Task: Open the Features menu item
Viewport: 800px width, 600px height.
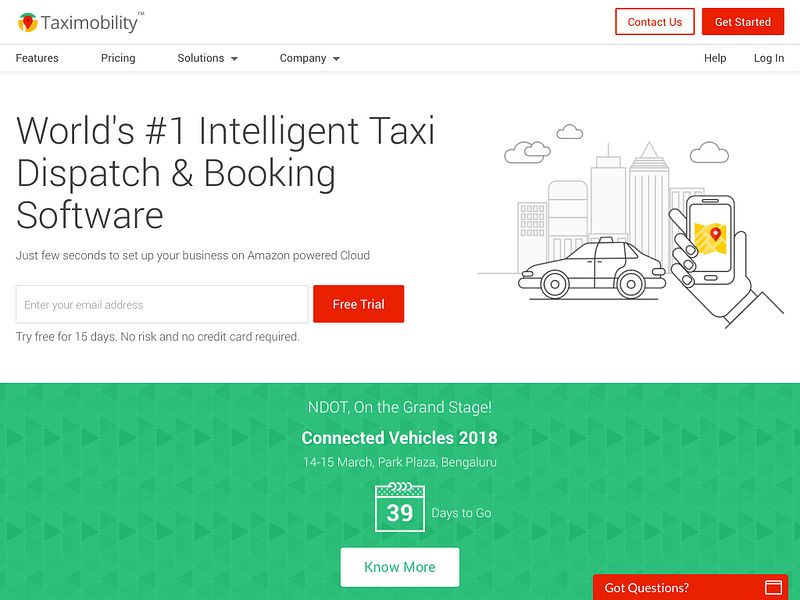Action: [x=37, y=58]
